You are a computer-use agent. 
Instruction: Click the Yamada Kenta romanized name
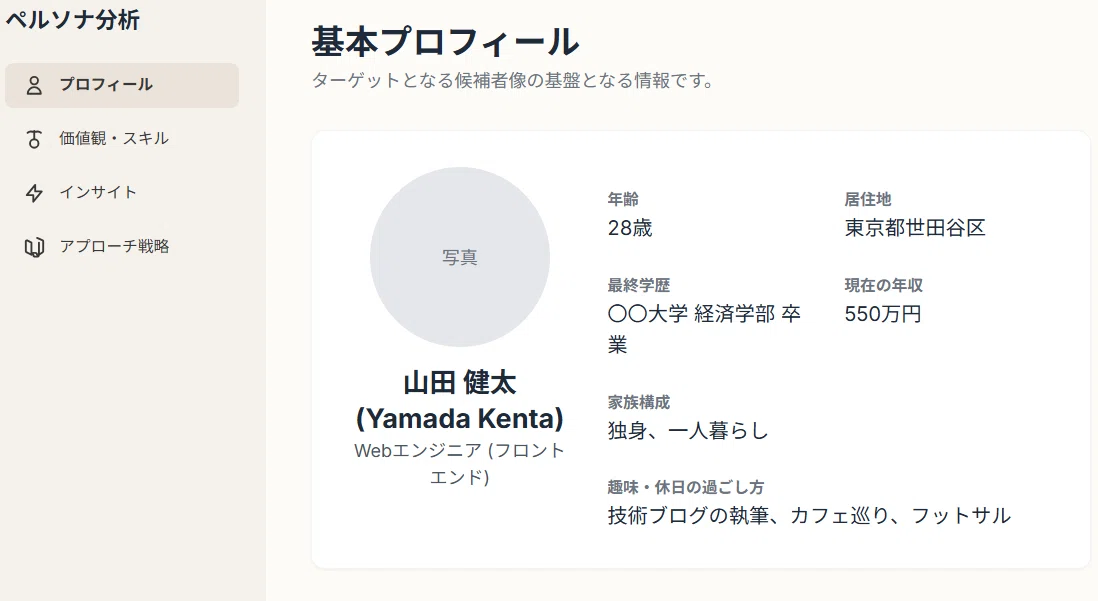pyautogui.click(x=459, y=418)
